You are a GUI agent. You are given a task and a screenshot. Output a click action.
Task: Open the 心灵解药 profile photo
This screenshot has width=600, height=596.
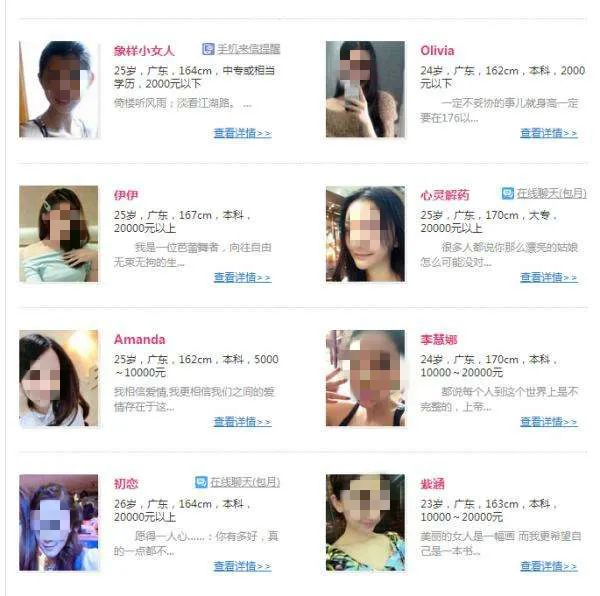tap(365, 234)
